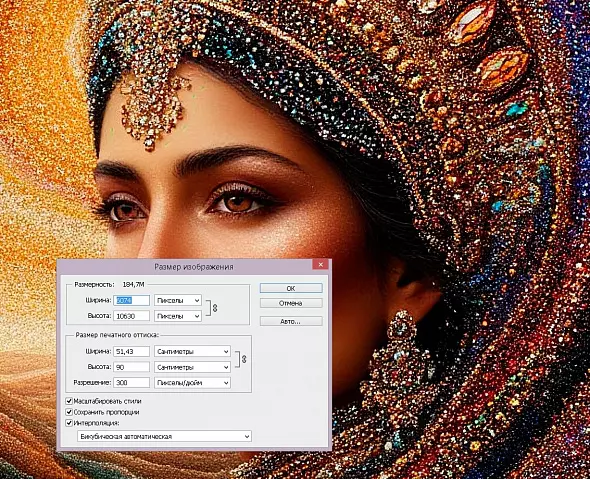Toggle the Масштабировать стили checkbox
This screenshot has width=590, height=479.
tap(69, 401)
